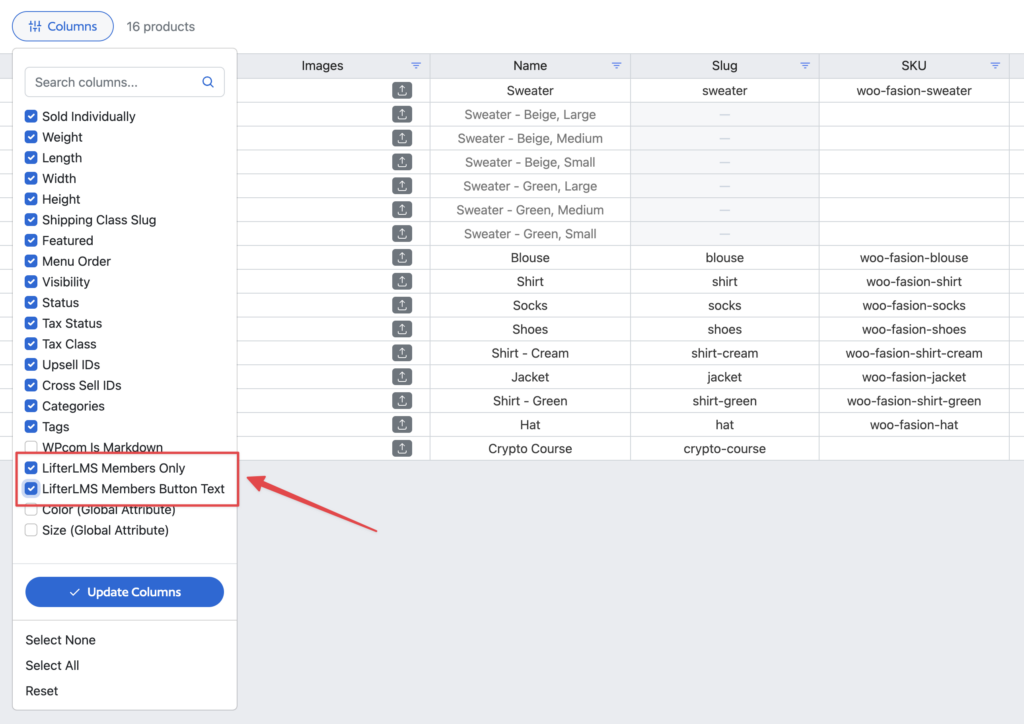Uncheck the Width column checkbox
1024x724 pixels.
pos(31,178)
